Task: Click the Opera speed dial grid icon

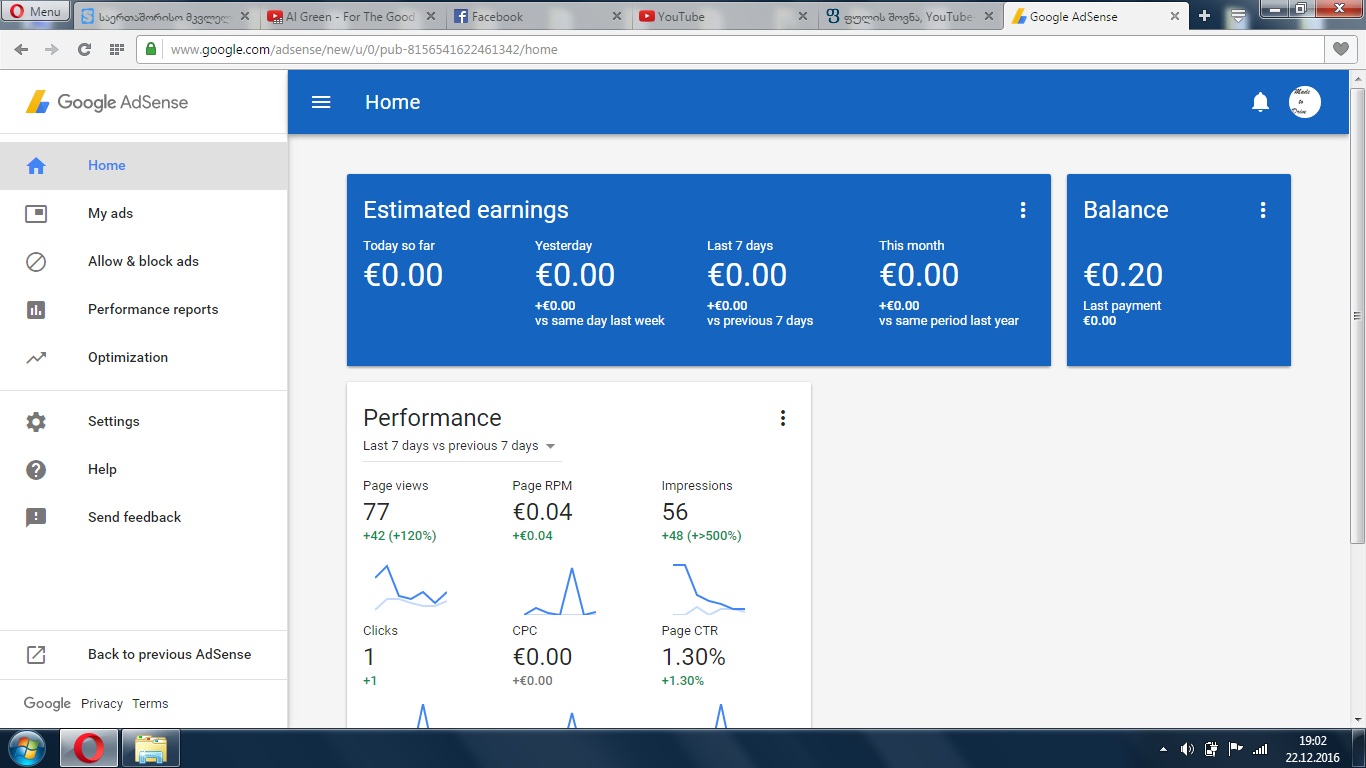Action: click(x=116, y=50)
